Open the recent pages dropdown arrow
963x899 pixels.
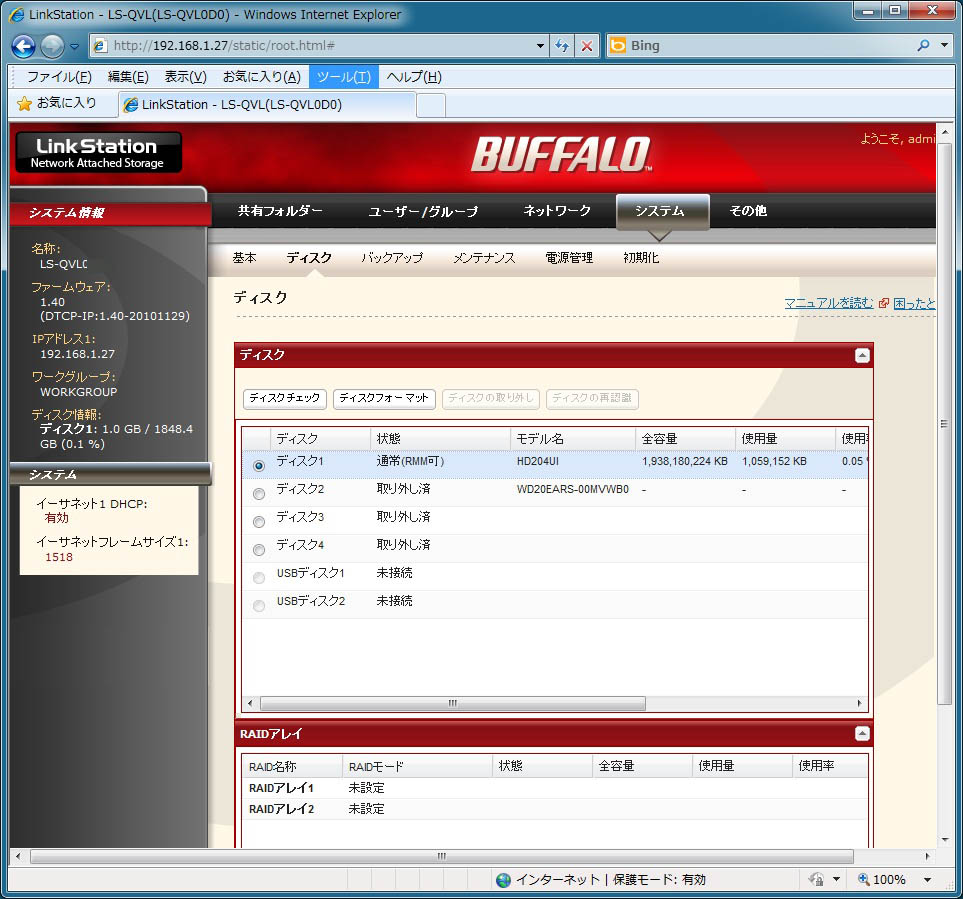point(74,46)
